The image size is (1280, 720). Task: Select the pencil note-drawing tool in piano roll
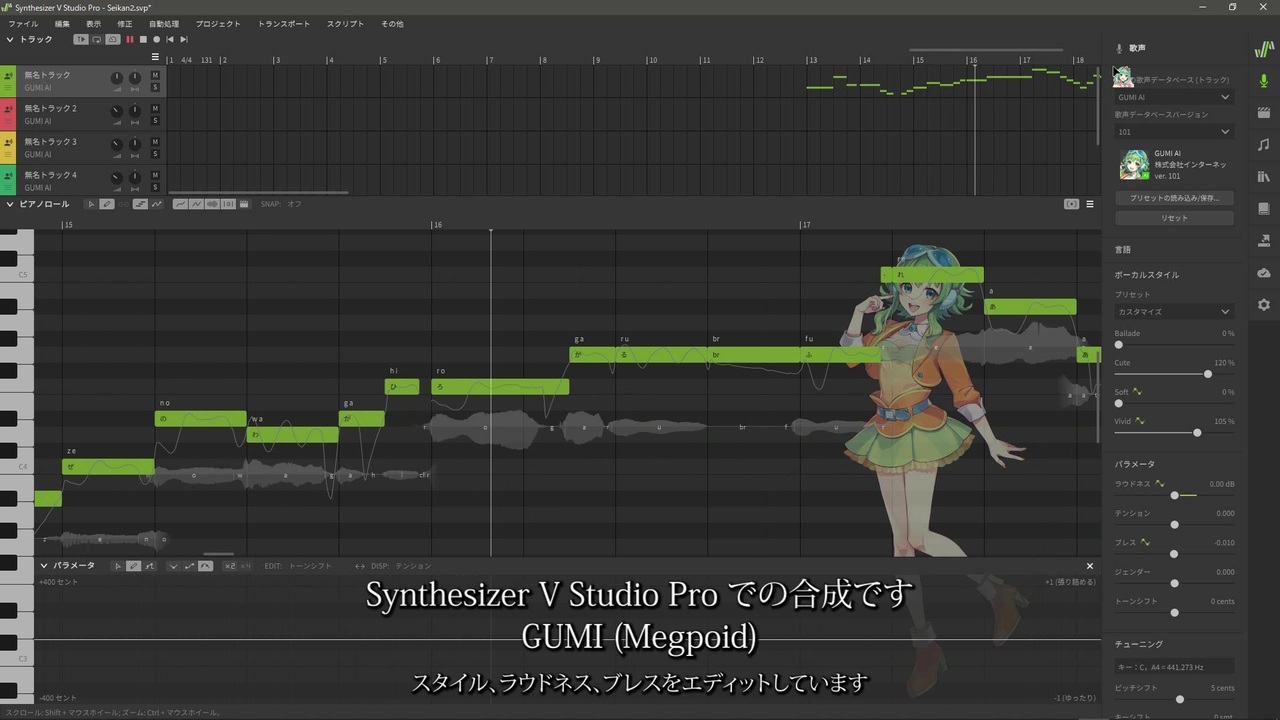[x=106, y=204]
